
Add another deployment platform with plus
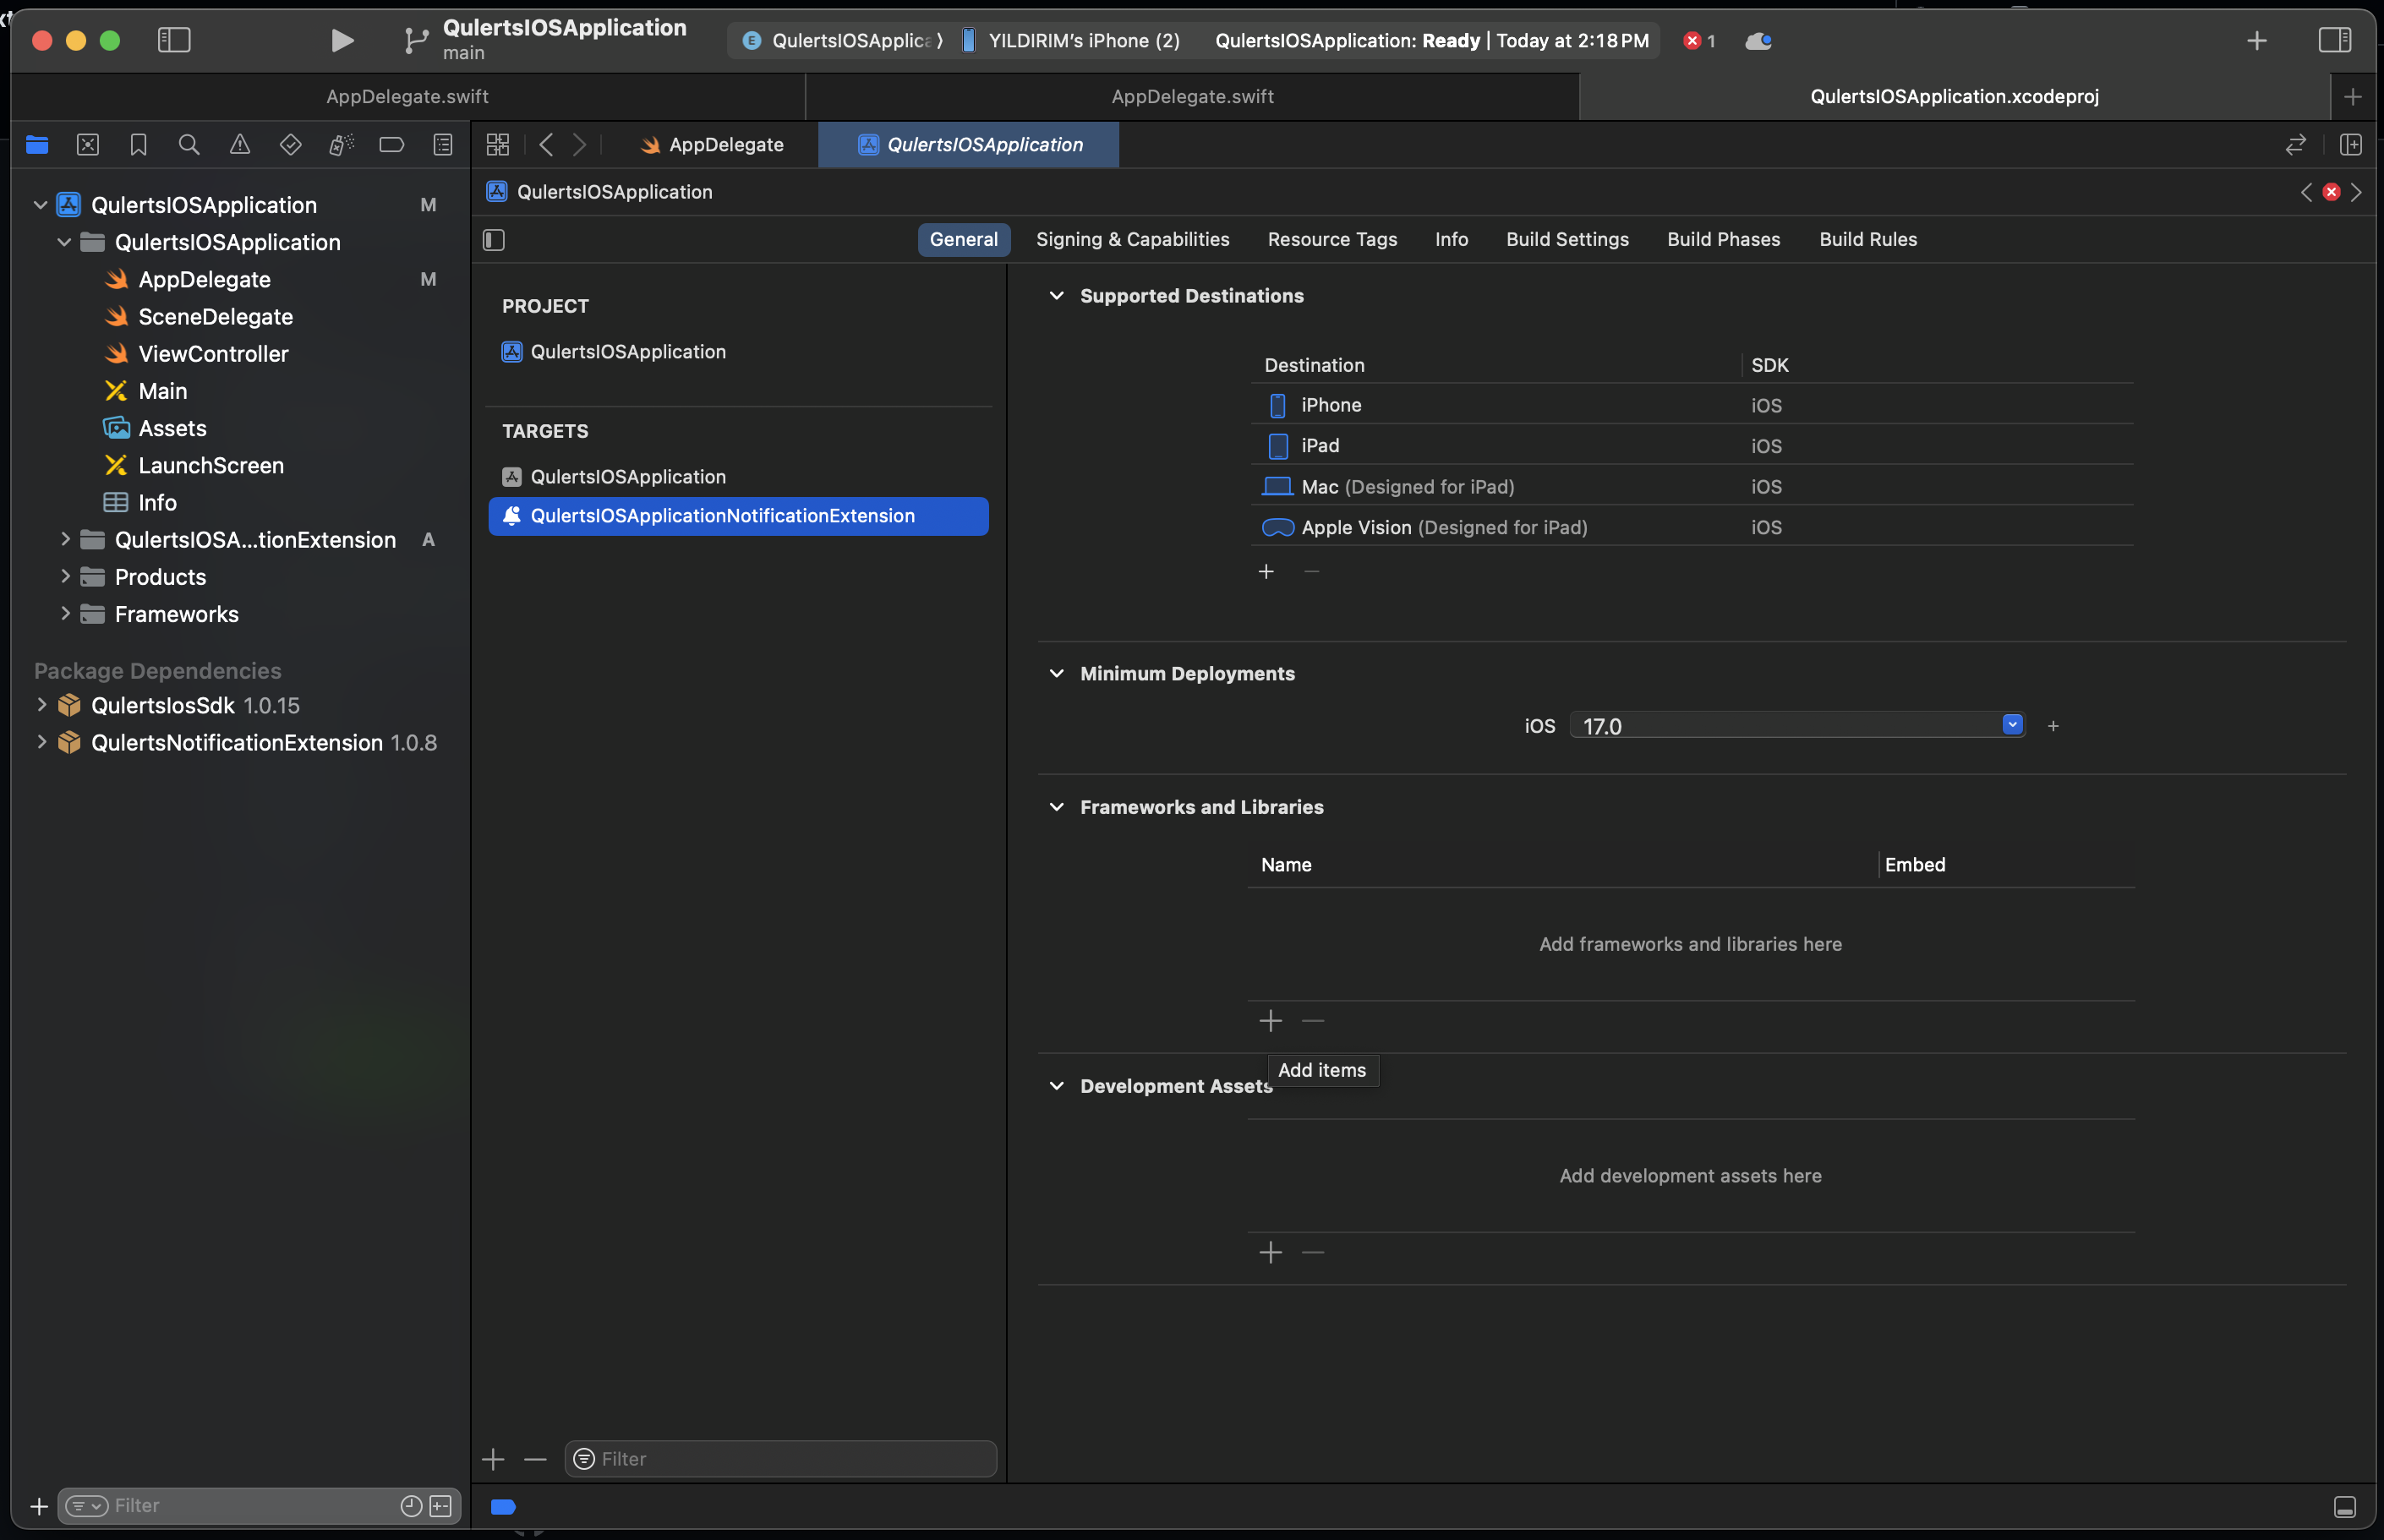2053,726
